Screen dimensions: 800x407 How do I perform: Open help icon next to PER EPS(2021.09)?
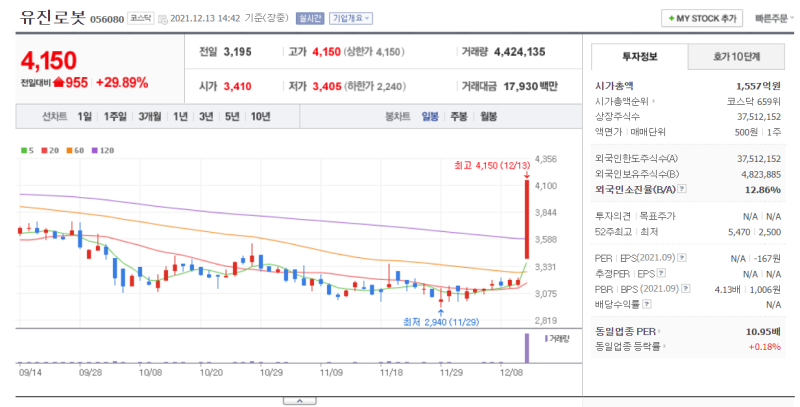click(682, 258)
